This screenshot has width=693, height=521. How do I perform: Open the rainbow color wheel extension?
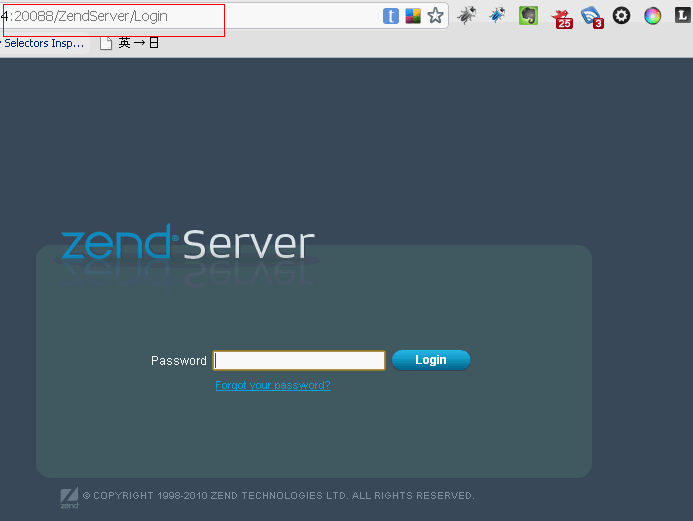[x=652, y=16]
